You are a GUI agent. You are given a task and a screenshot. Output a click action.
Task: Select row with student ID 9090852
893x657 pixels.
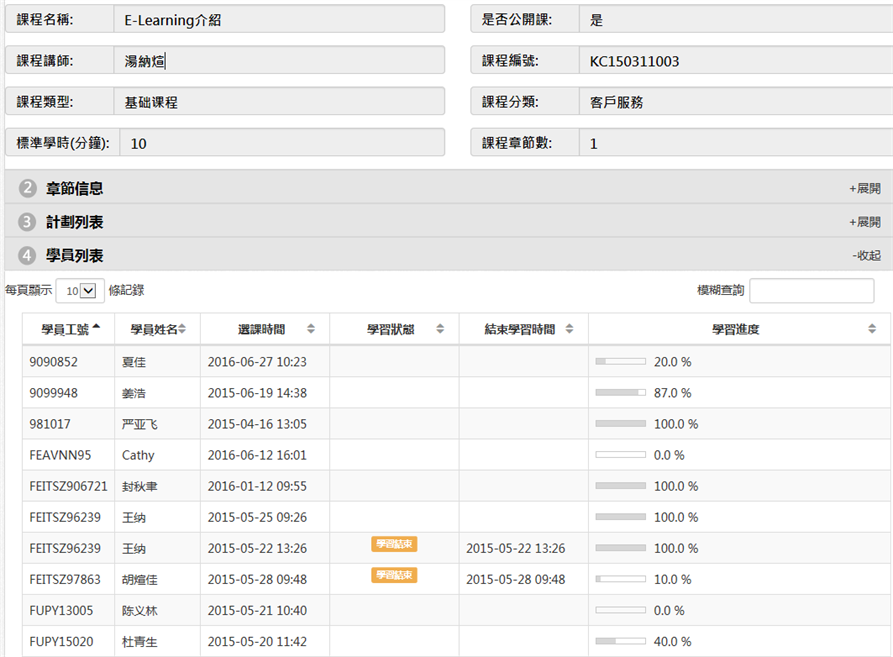[54, 362]
